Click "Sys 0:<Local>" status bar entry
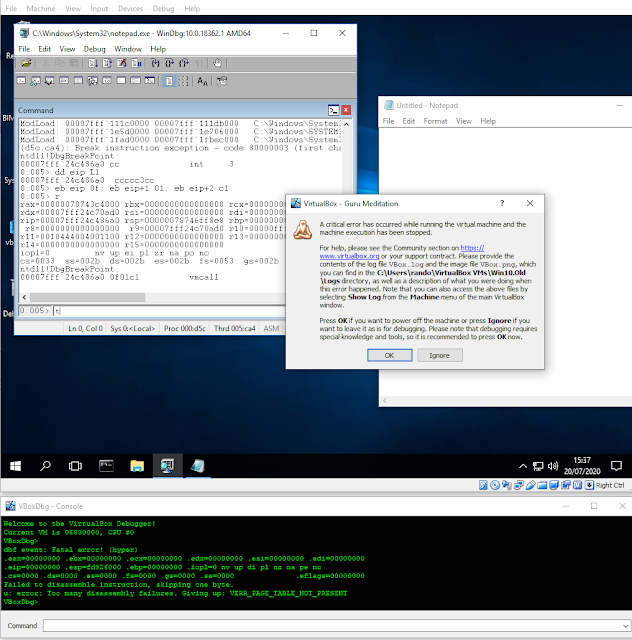632x640 pixels. 133,328
